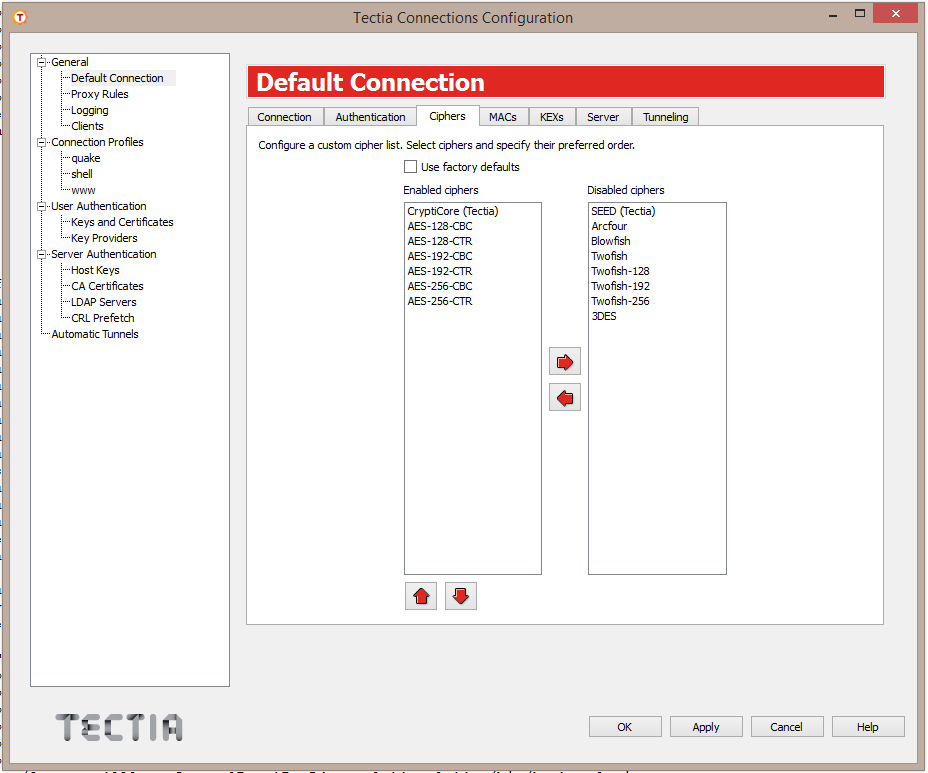Move enabled cipher up in order
928x773 pixels.
[421, 596]
